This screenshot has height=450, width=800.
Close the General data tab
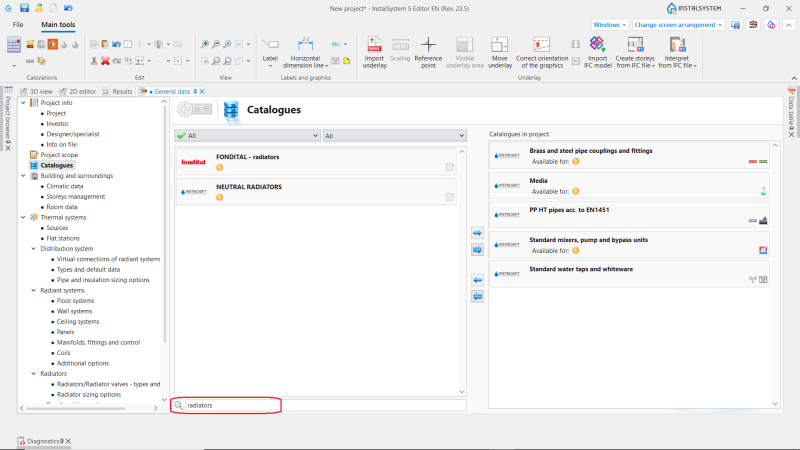tap(202, 91)
